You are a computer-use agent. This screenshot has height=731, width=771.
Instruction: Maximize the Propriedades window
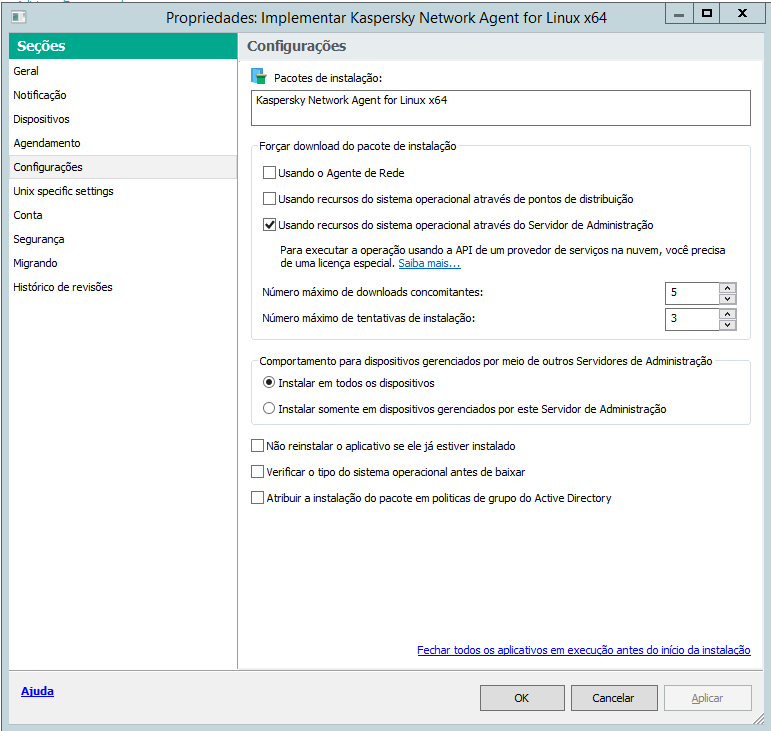click(x=707, y=14)
